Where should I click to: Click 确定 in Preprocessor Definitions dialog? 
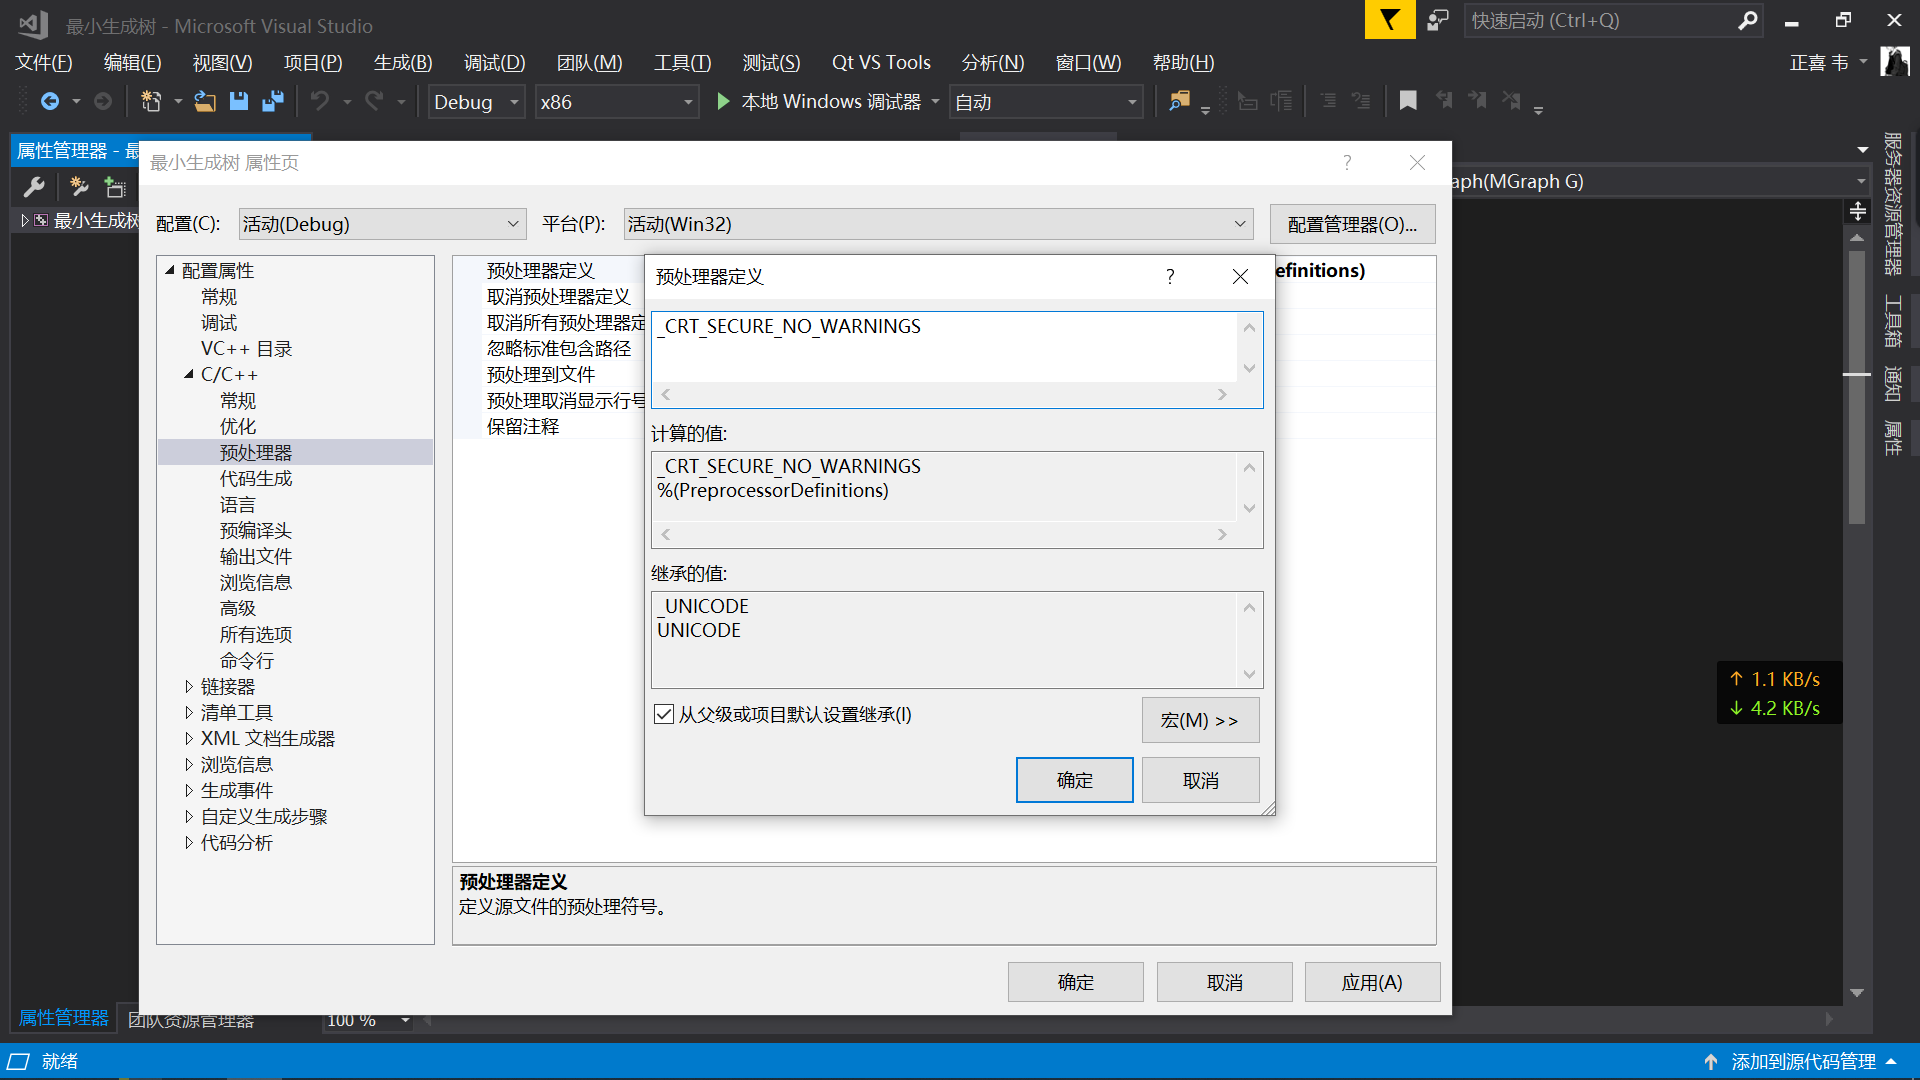tap(1074, 780)
